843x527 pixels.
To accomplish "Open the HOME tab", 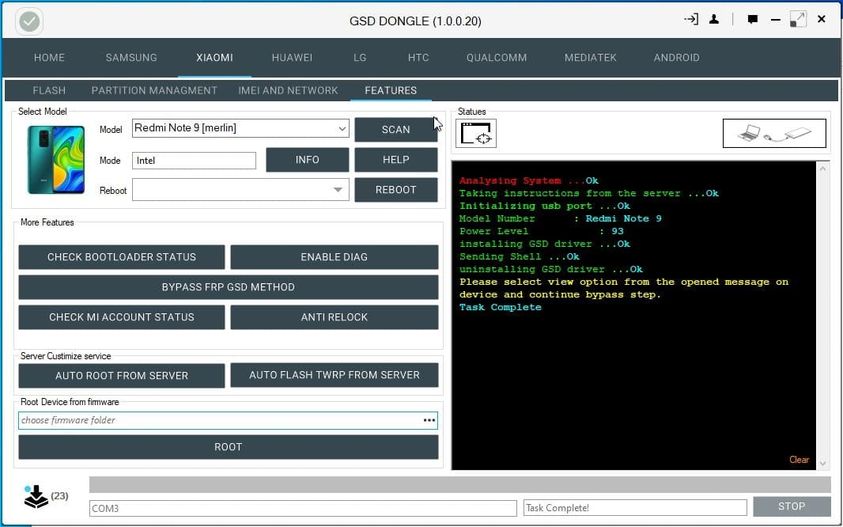I will [x=49, y=58].
